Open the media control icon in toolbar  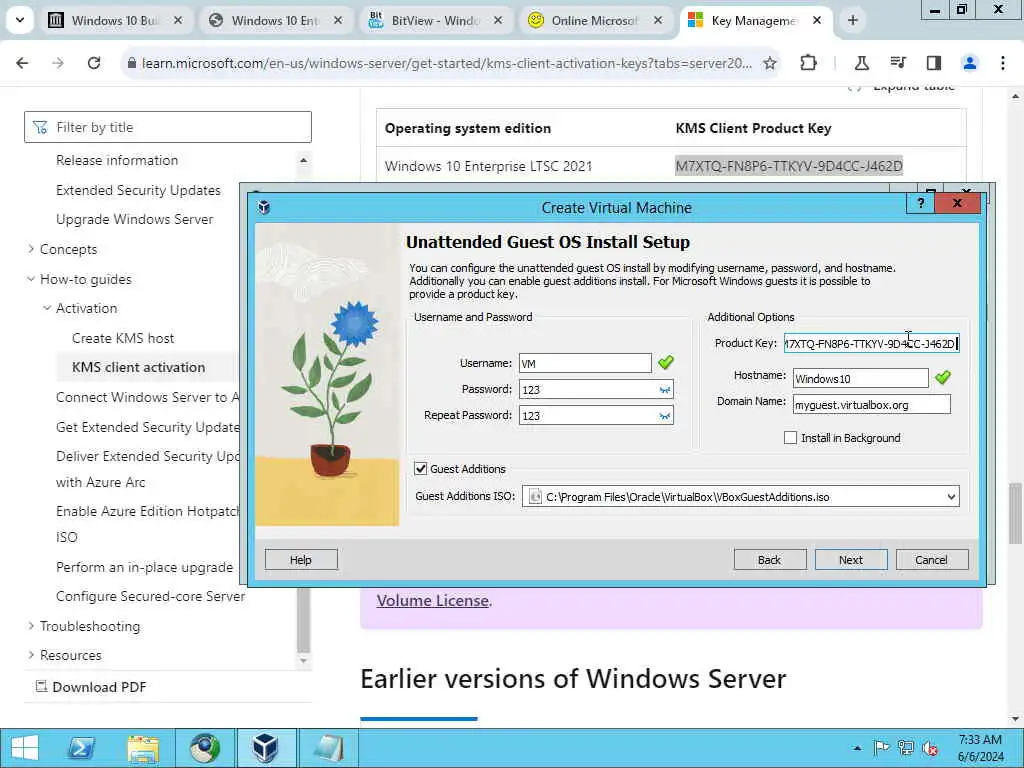tap(898, 63)
